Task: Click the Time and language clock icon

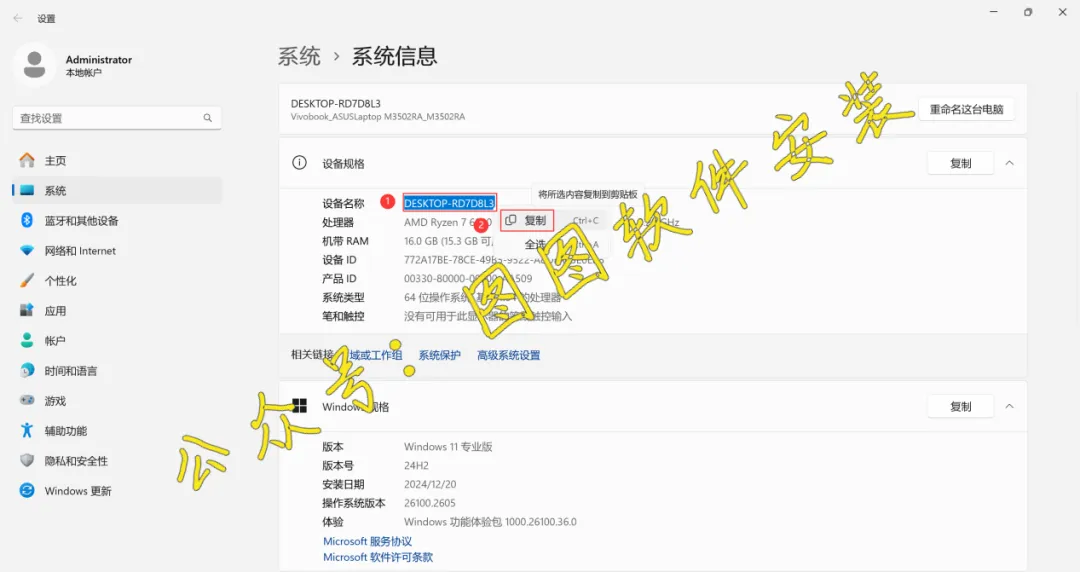Action: 27,371
